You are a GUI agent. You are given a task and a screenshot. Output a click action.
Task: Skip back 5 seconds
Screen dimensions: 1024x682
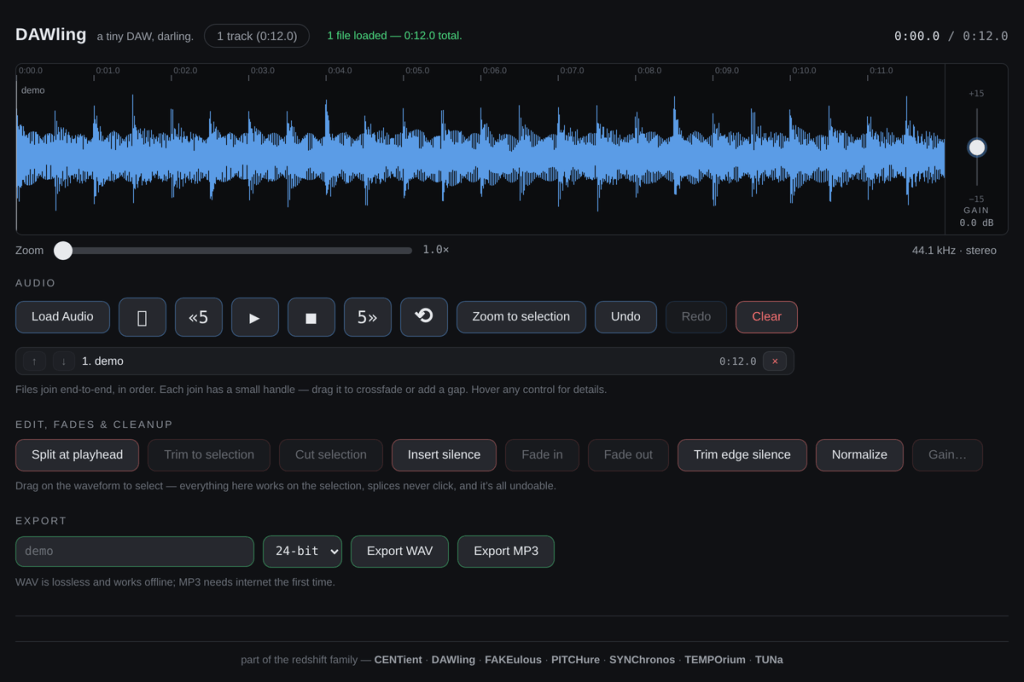pos(199,317)
